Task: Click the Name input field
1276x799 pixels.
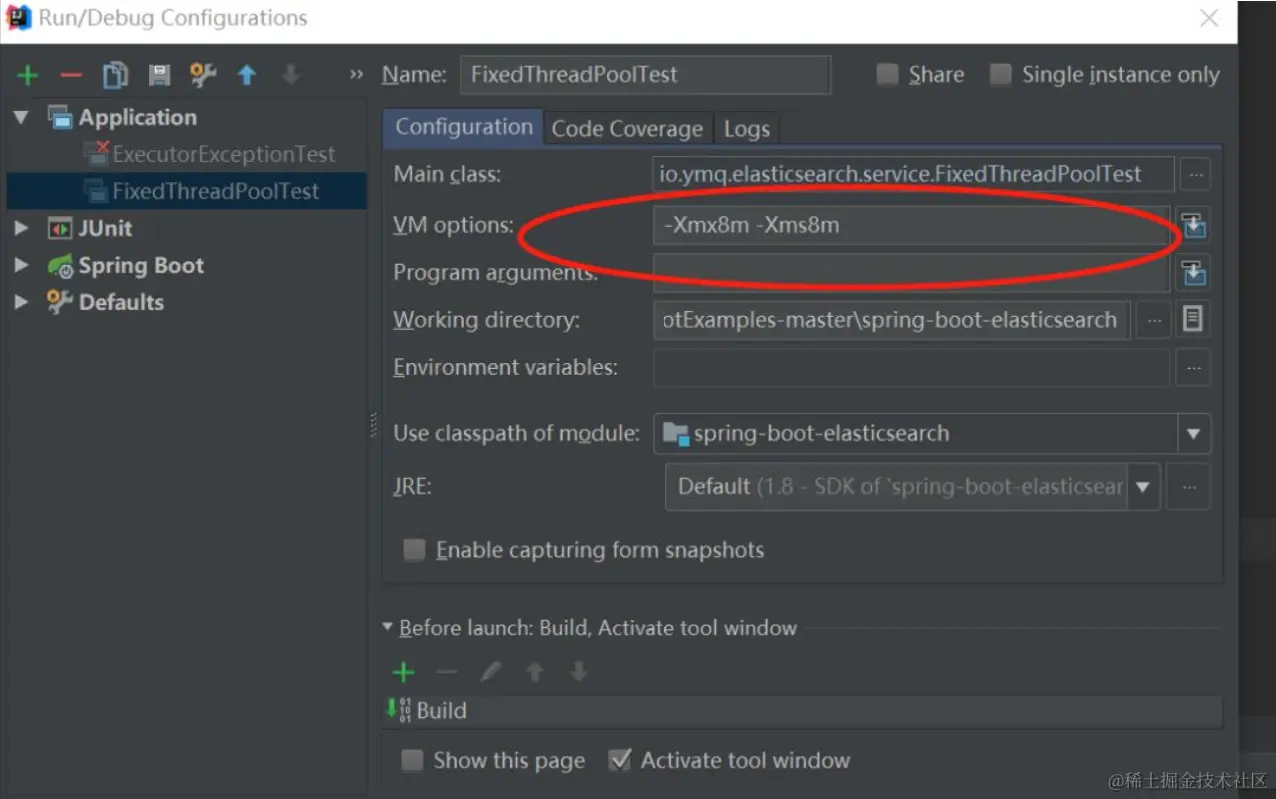Action: 645,75
